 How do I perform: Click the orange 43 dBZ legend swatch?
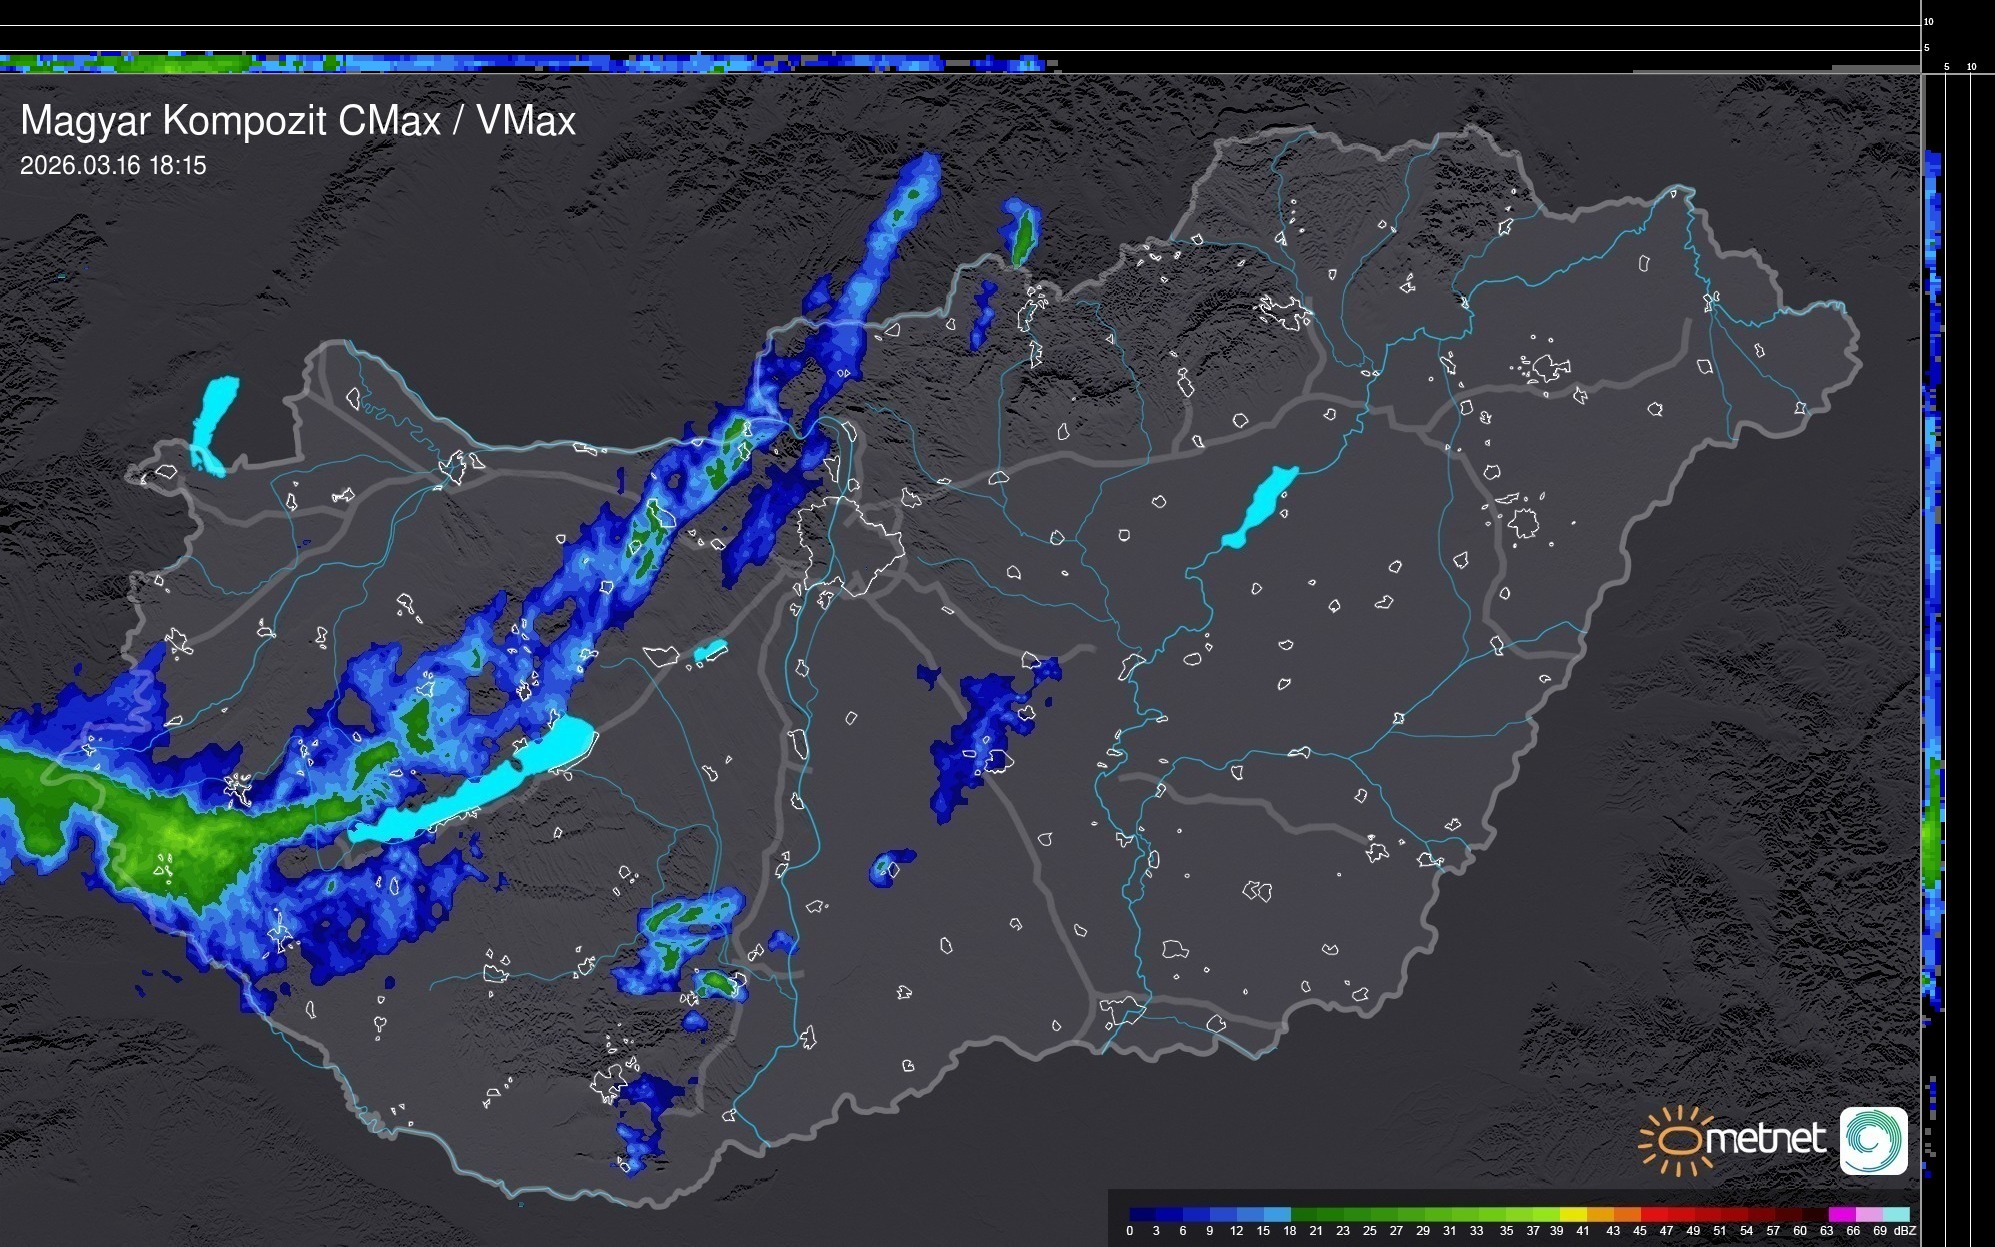point(1627,1214)
